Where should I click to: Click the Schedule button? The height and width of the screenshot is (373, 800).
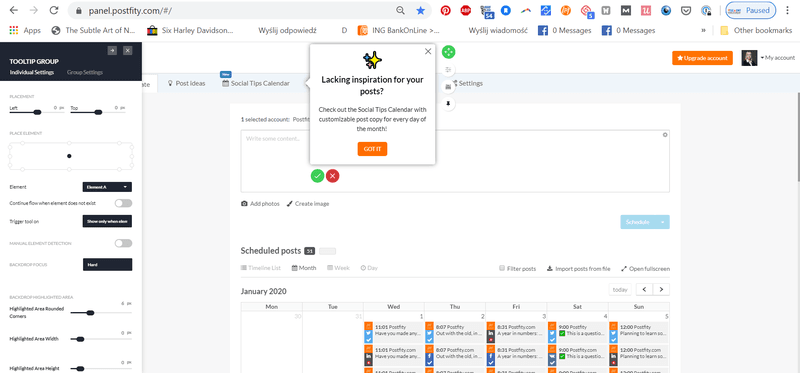638,222
